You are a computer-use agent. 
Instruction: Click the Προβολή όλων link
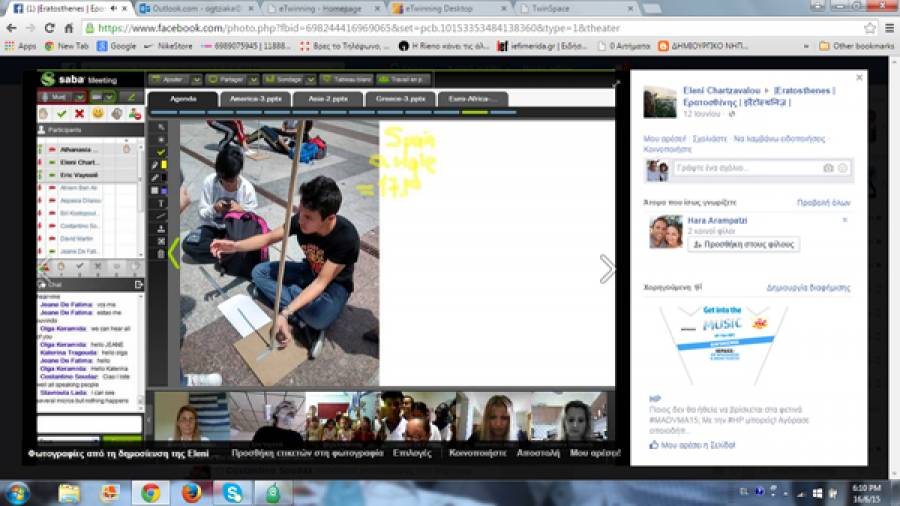point(823,202)
